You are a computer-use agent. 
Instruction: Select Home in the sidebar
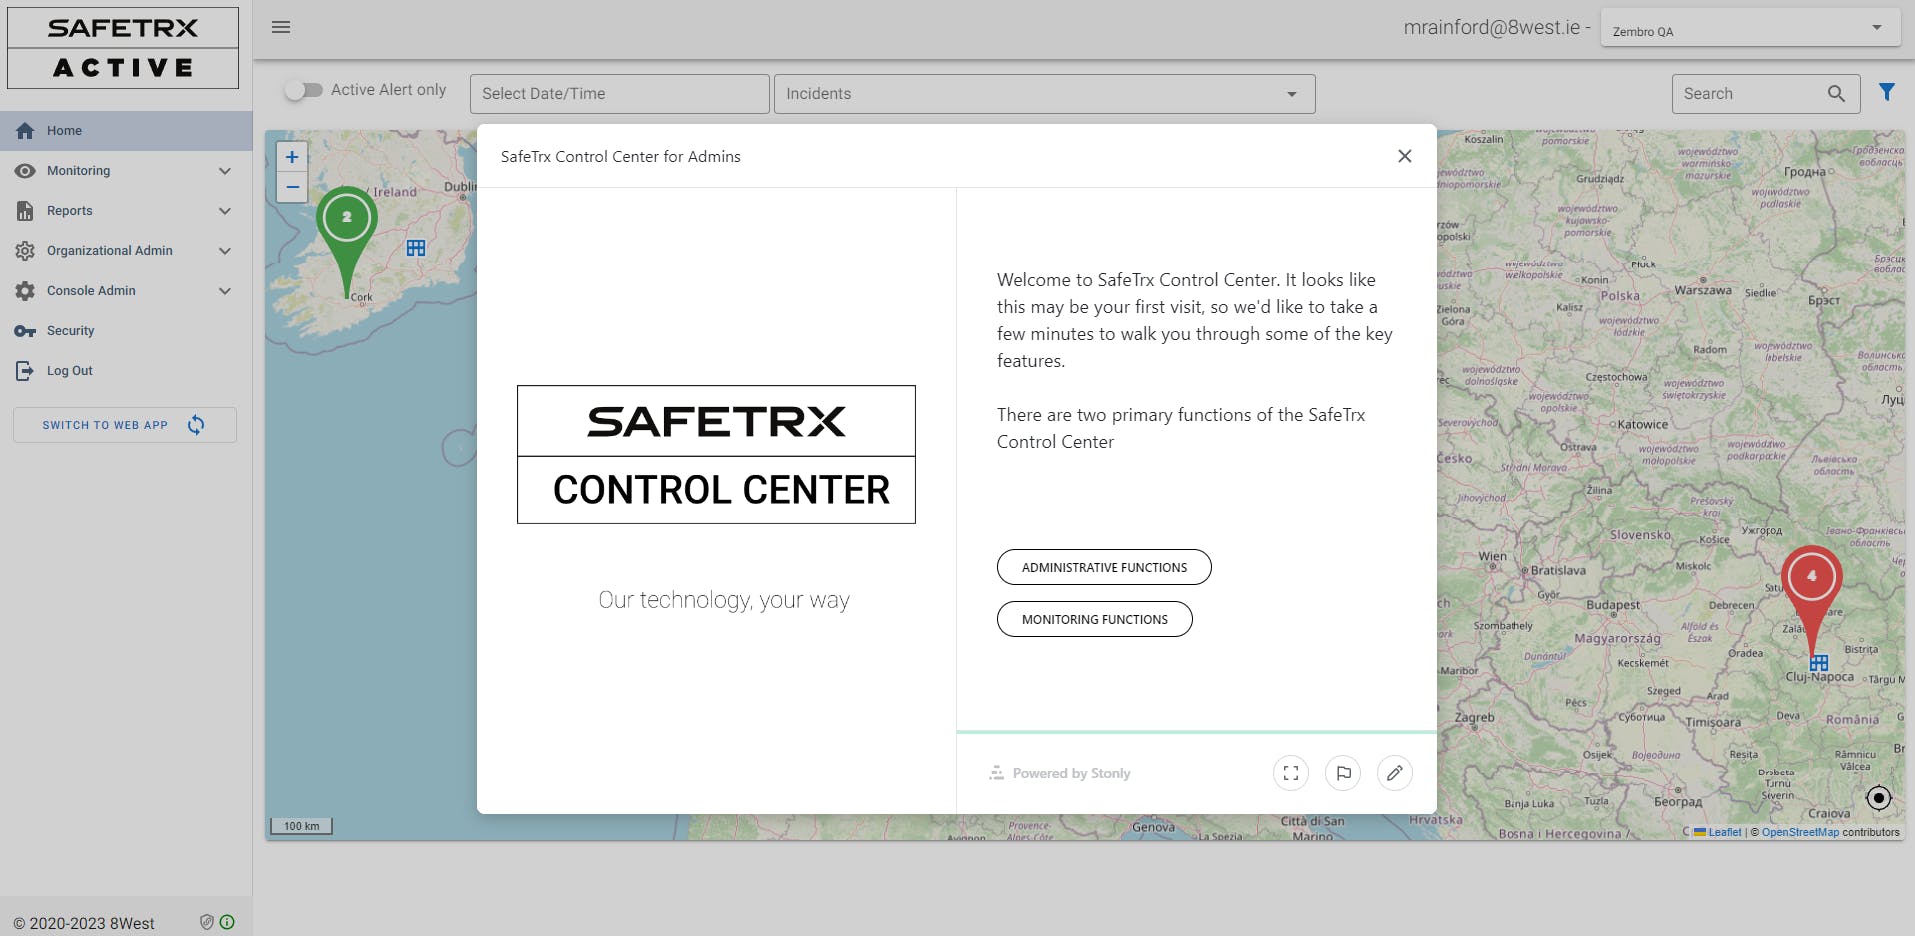[126, 131]
